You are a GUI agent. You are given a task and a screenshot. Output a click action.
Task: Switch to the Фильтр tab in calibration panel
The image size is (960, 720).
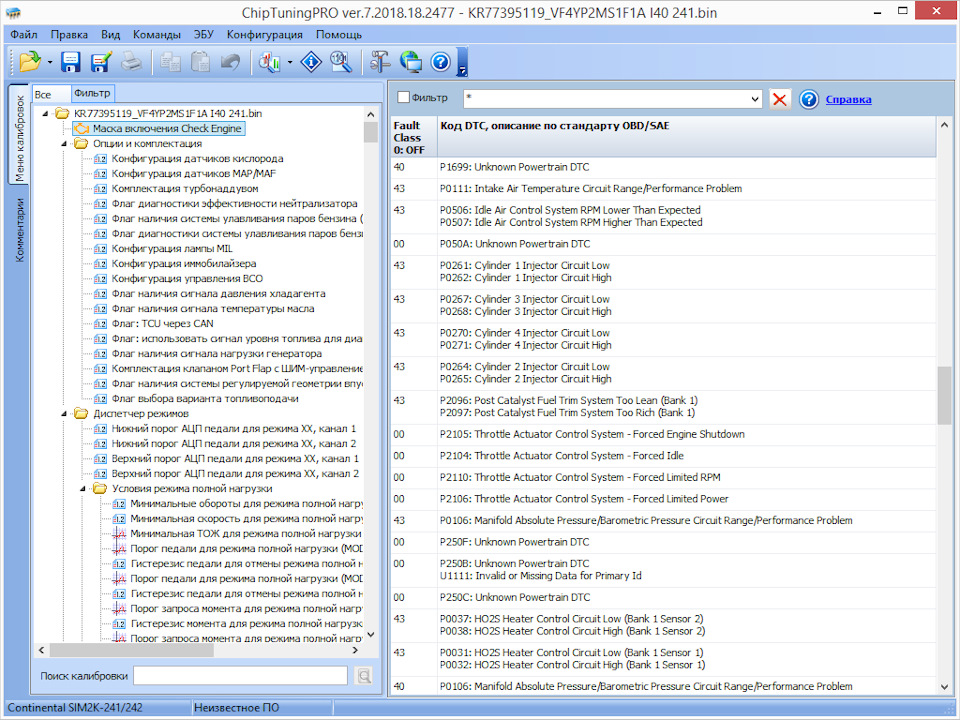point(92,93)
